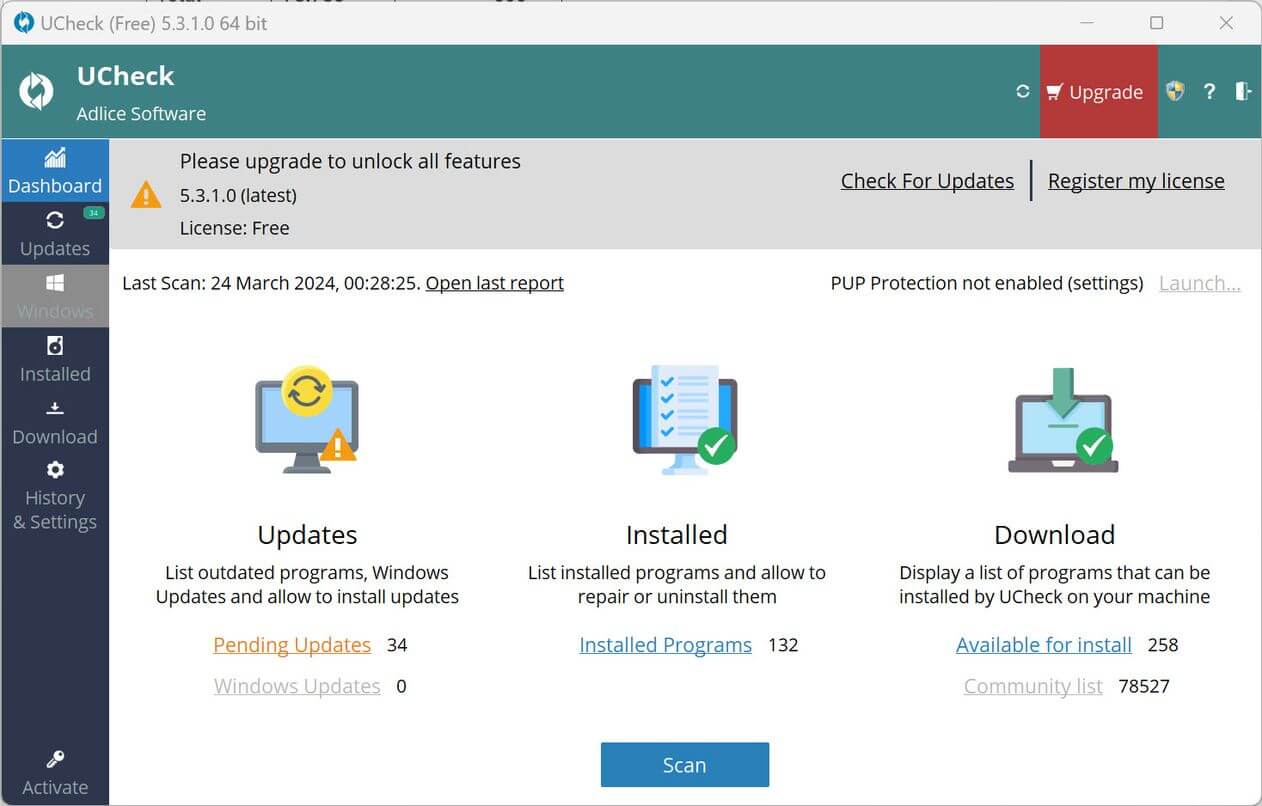Maximize the UCheck window
The image size is (1262, 806).
(1156, 22)
